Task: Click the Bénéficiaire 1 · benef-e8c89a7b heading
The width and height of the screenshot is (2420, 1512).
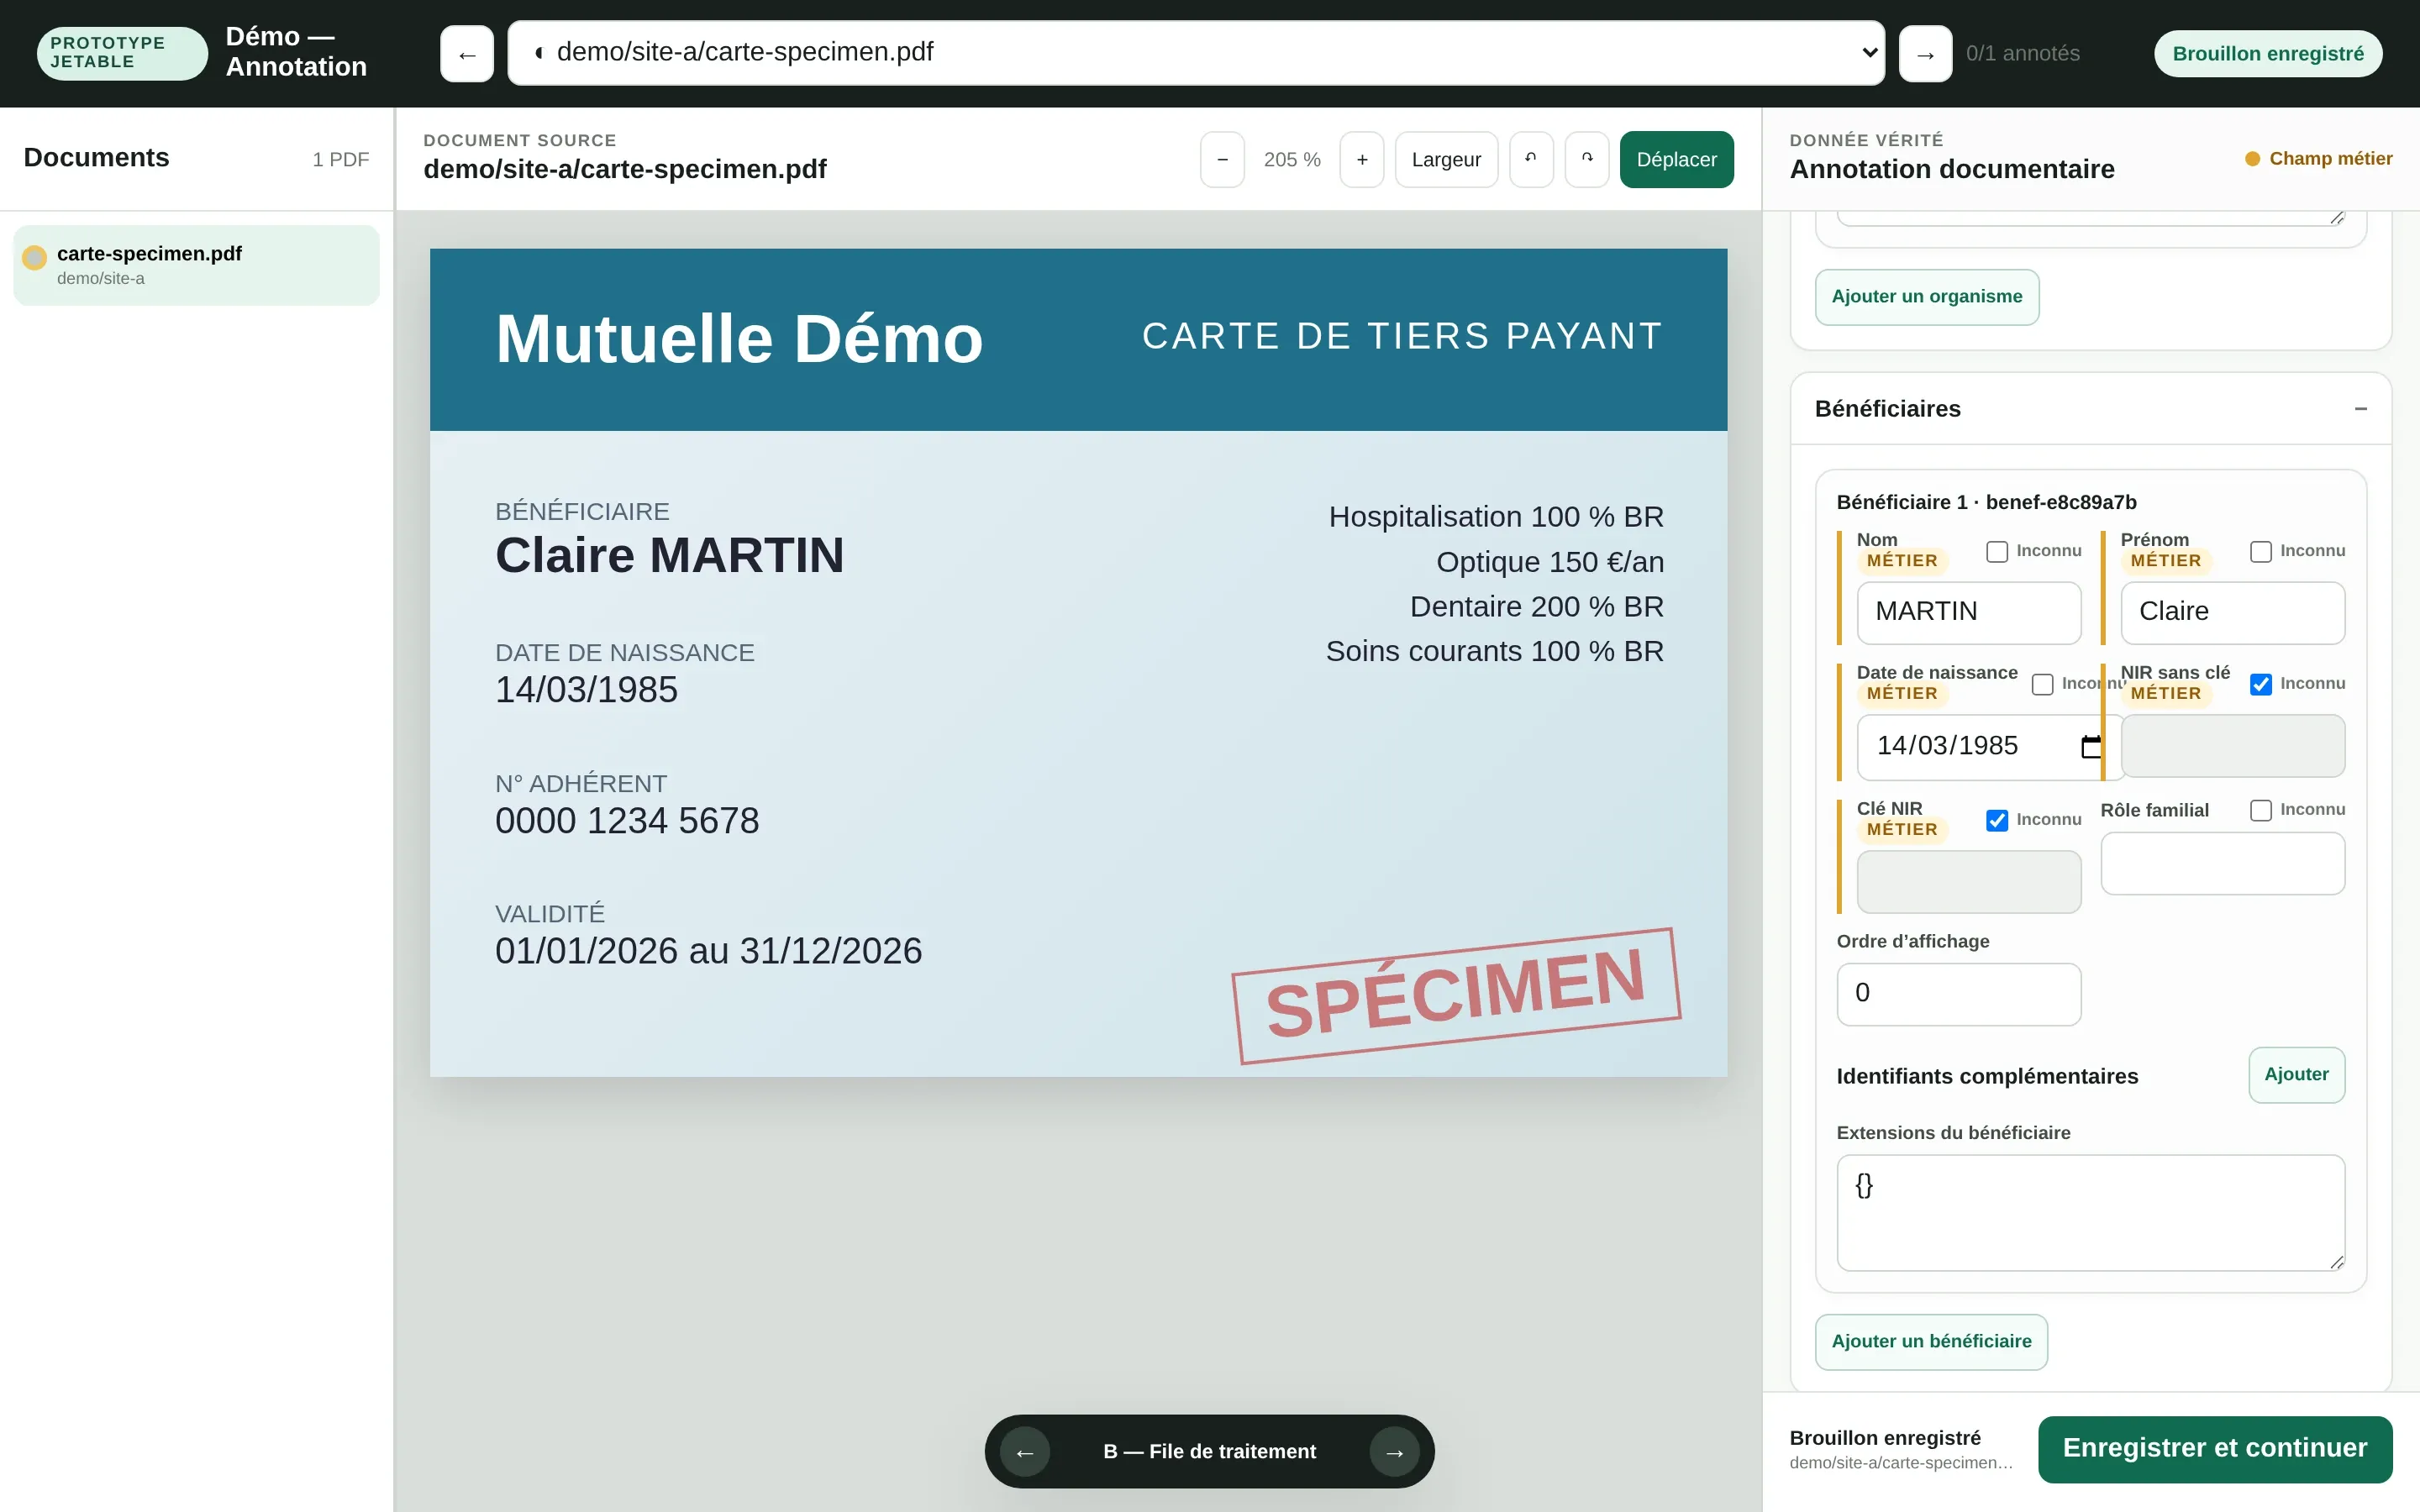Action: pos(1986,503)
